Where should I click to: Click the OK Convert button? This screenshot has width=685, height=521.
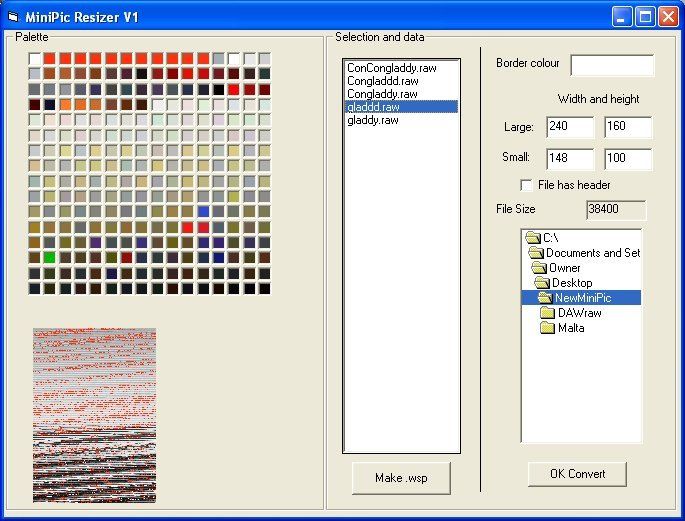click(577, 474)
